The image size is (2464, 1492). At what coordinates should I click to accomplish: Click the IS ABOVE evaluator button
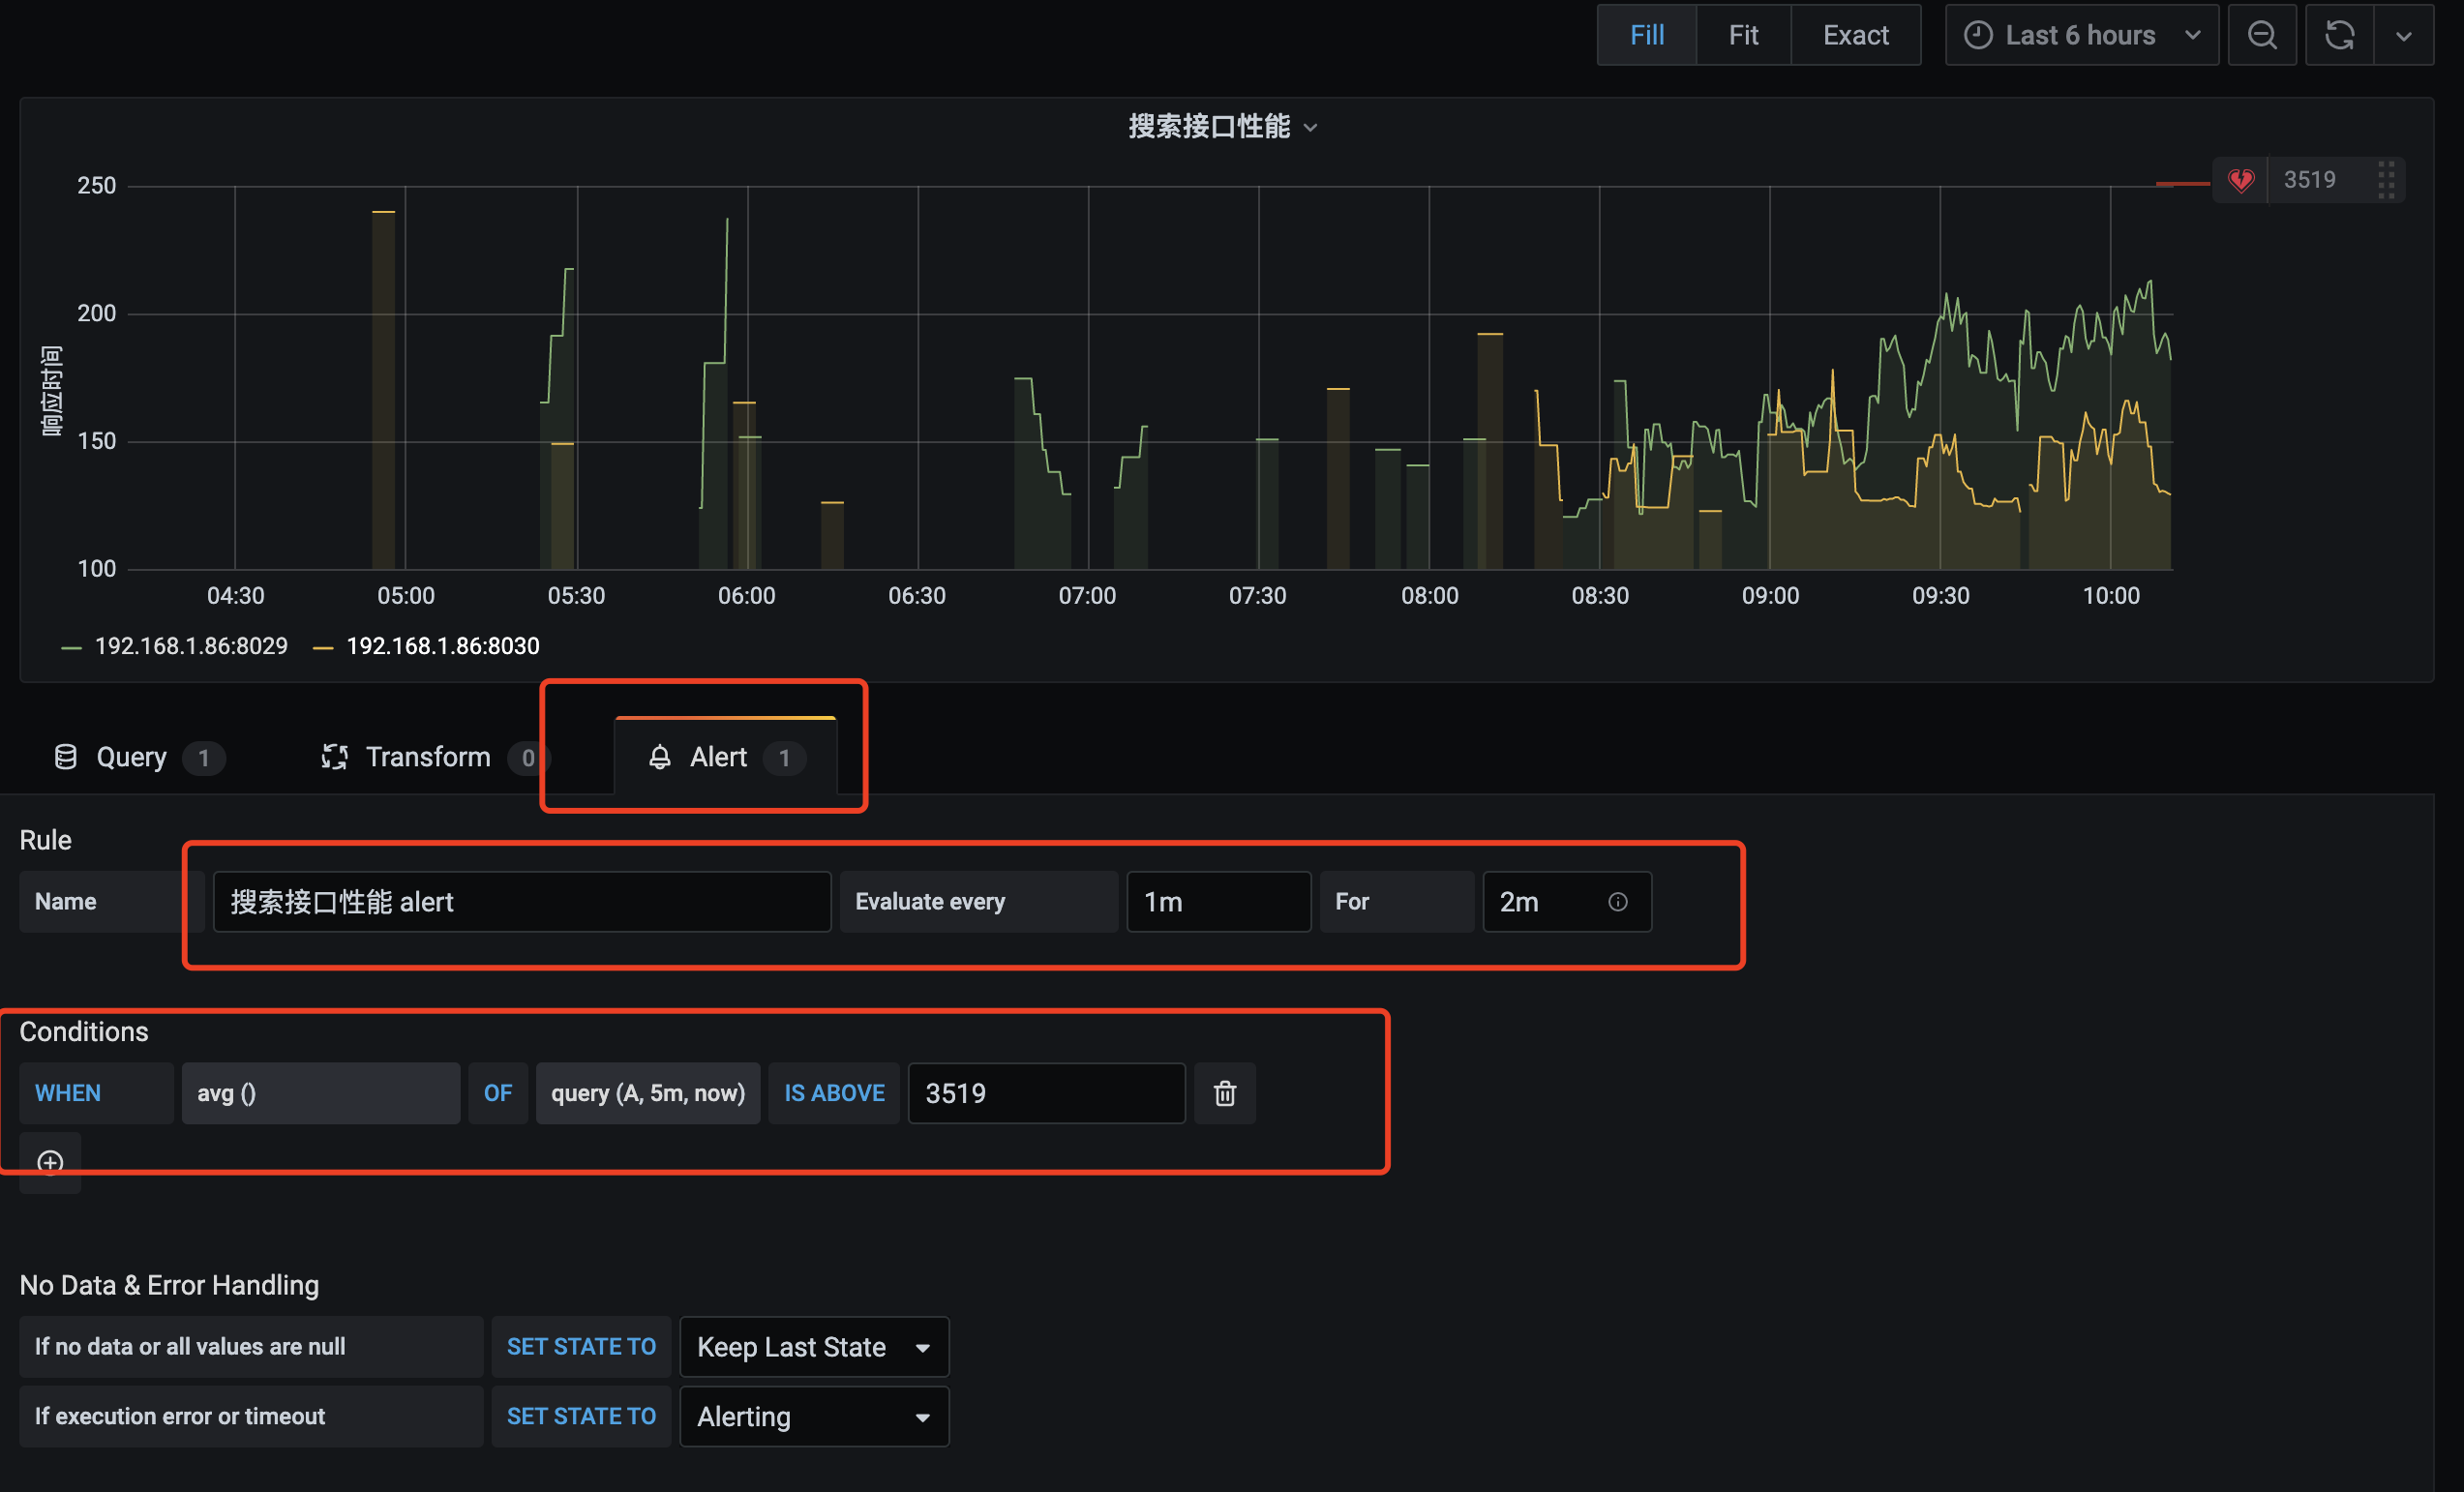click(x=834, y=1093)
